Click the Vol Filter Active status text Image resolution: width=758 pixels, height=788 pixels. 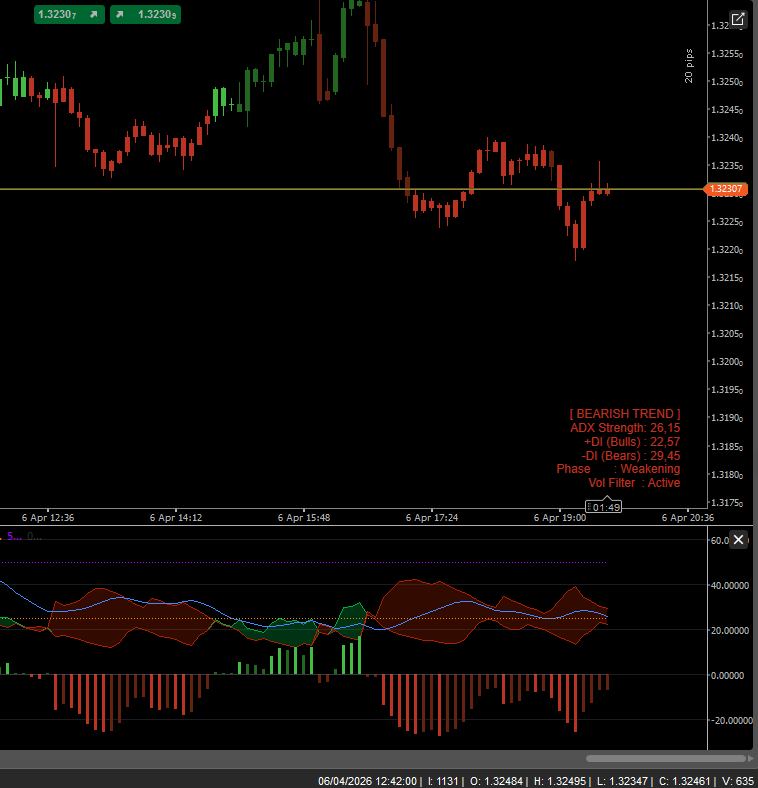coord(634,483)
